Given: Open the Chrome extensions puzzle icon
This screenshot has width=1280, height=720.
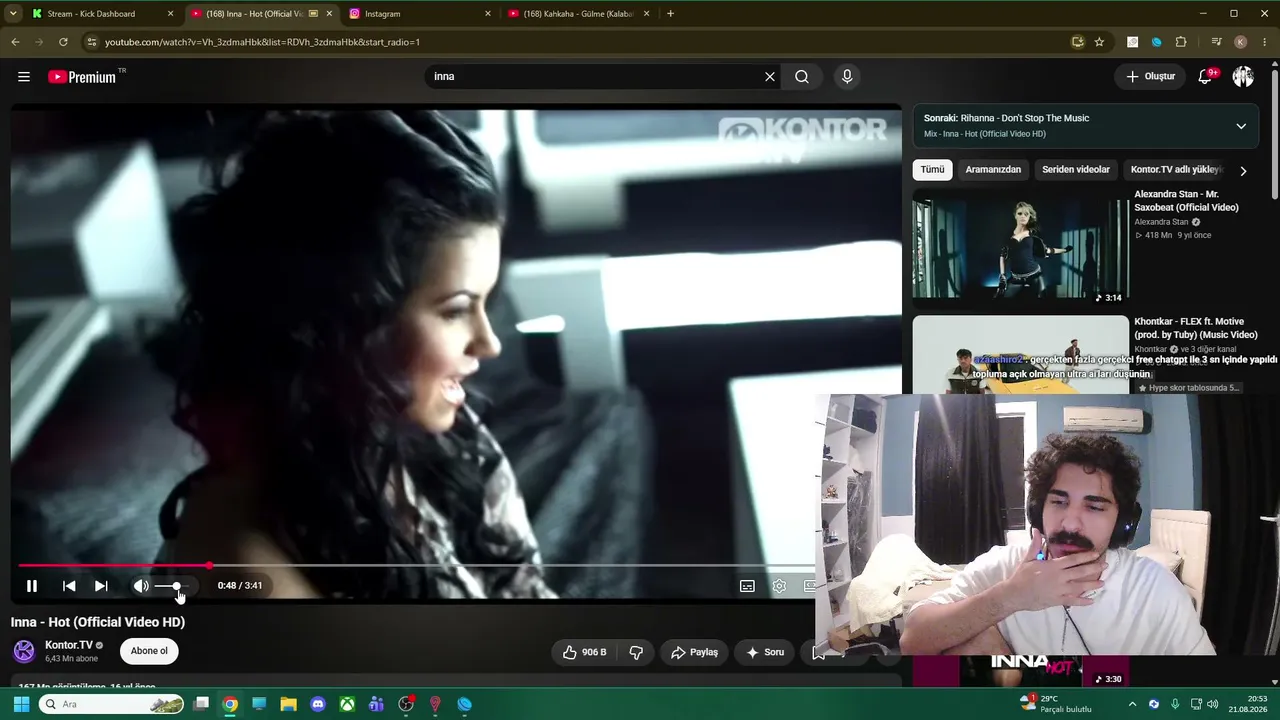Looking at the screenshot, I should point(1181,42).
